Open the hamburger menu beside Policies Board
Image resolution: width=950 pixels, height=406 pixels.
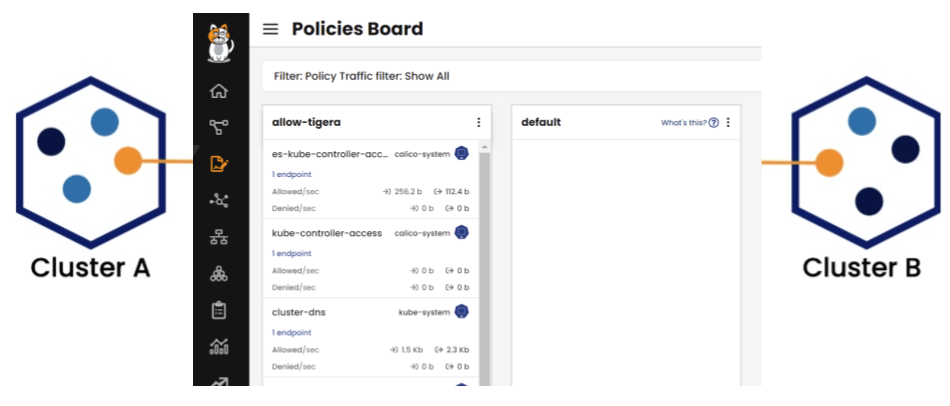pyautogui.click(x=270, y=29)
